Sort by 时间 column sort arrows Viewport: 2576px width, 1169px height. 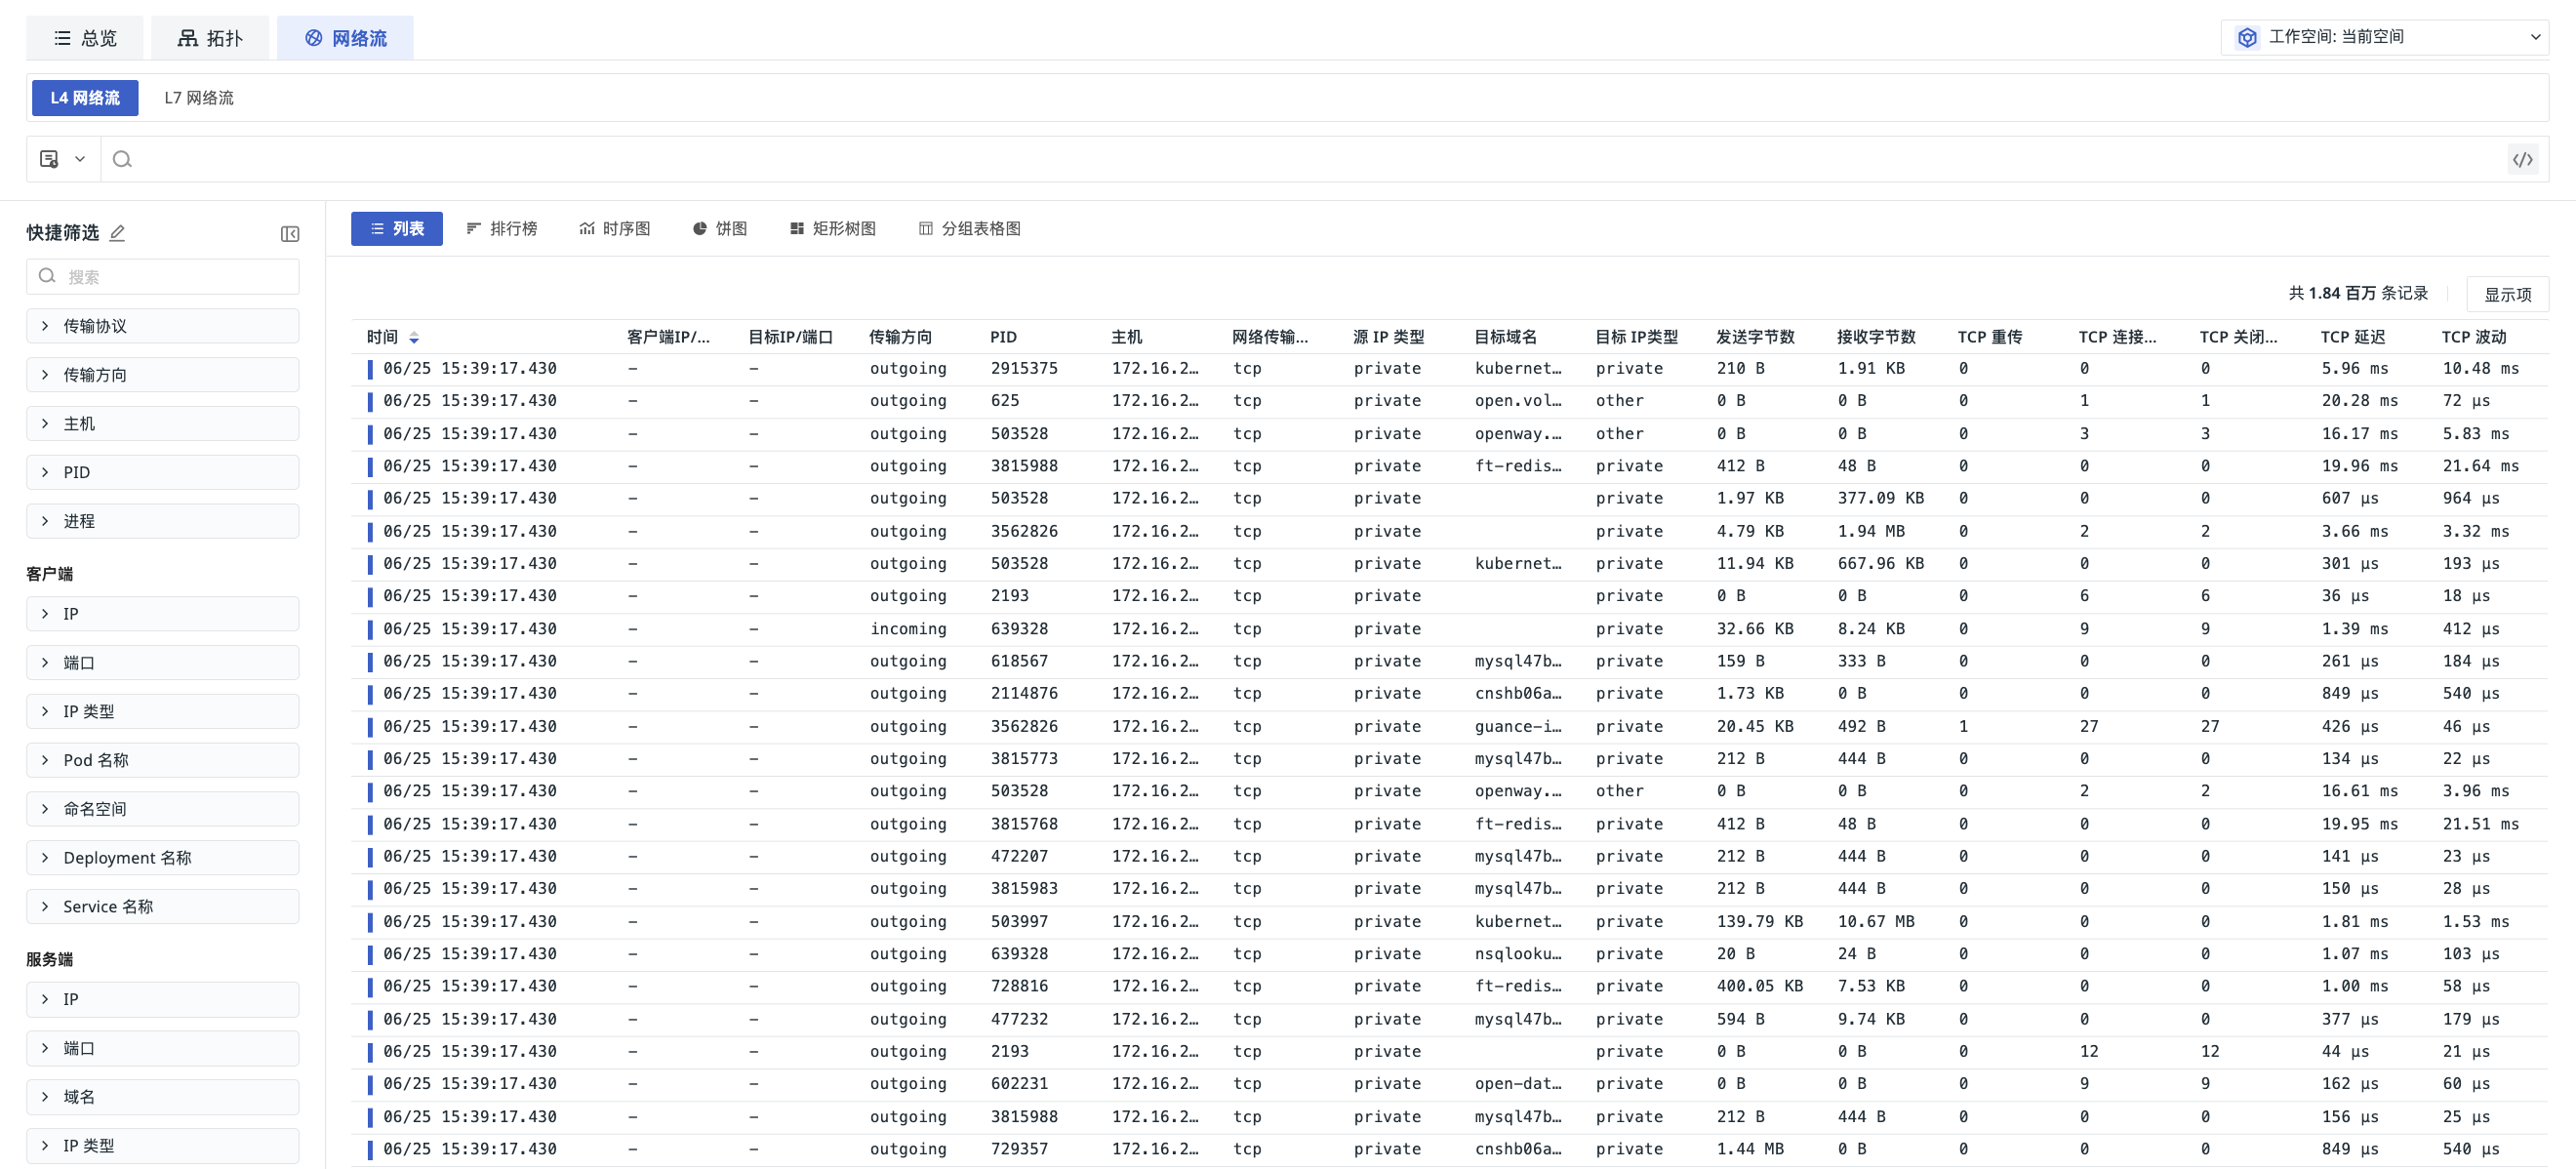pos(414,338)
